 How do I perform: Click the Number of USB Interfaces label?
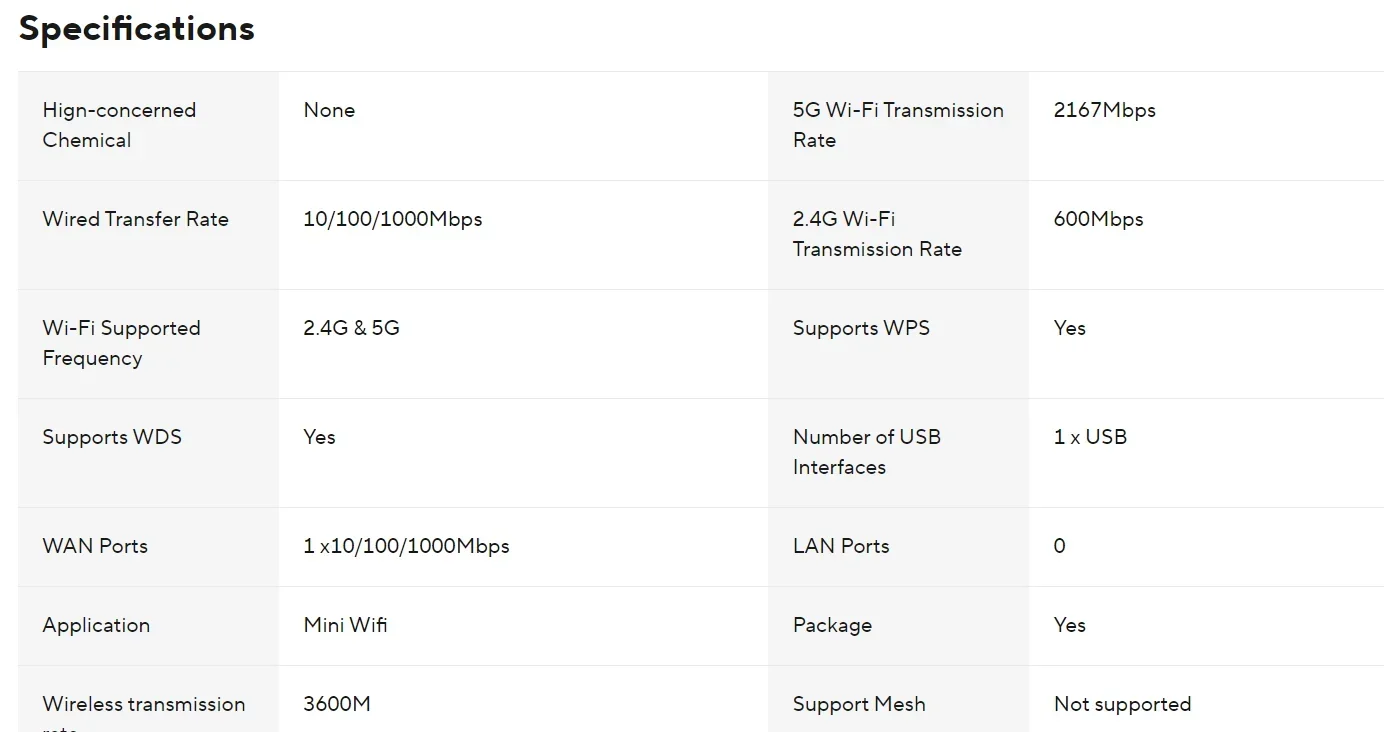tap(866, 452)
